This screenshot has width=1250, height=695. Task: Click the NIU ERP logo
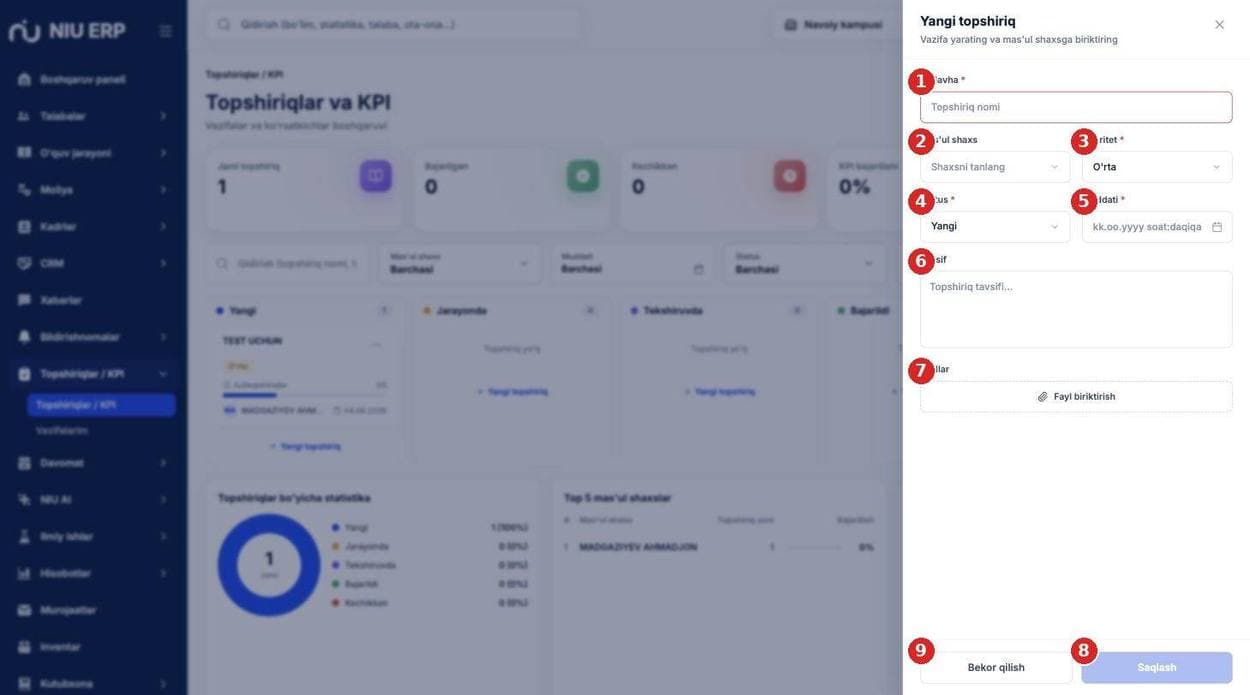pyautogui.click(x=67, y=31)
